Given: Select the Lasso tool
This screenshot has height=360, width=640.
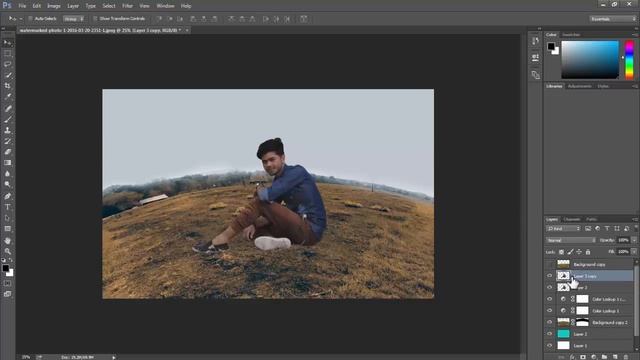Looking at the screenshot, I should (8, 64).
